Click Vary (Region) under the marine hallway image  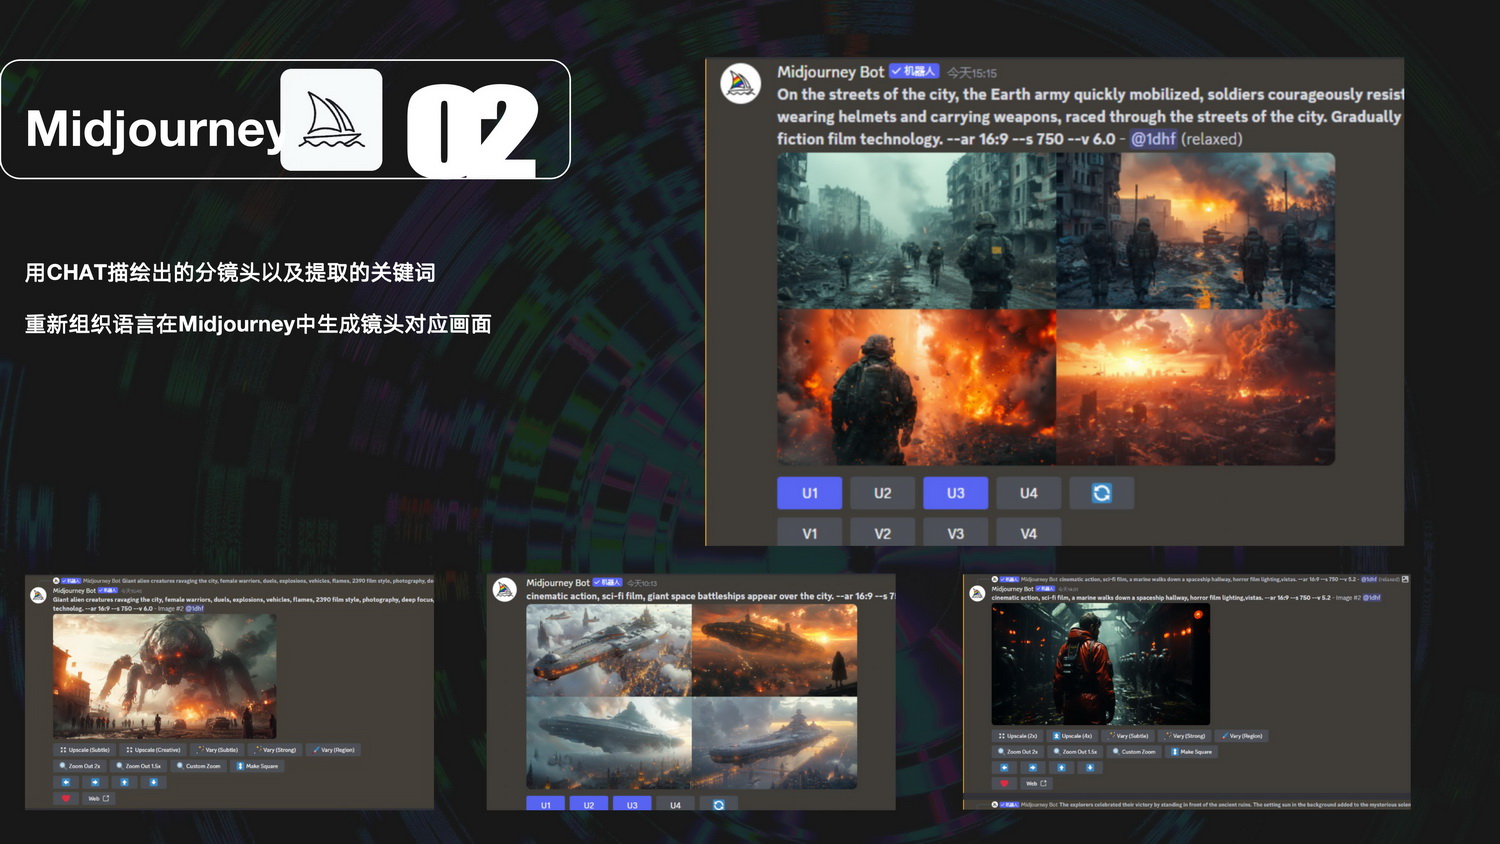(x=1241, y=736)
